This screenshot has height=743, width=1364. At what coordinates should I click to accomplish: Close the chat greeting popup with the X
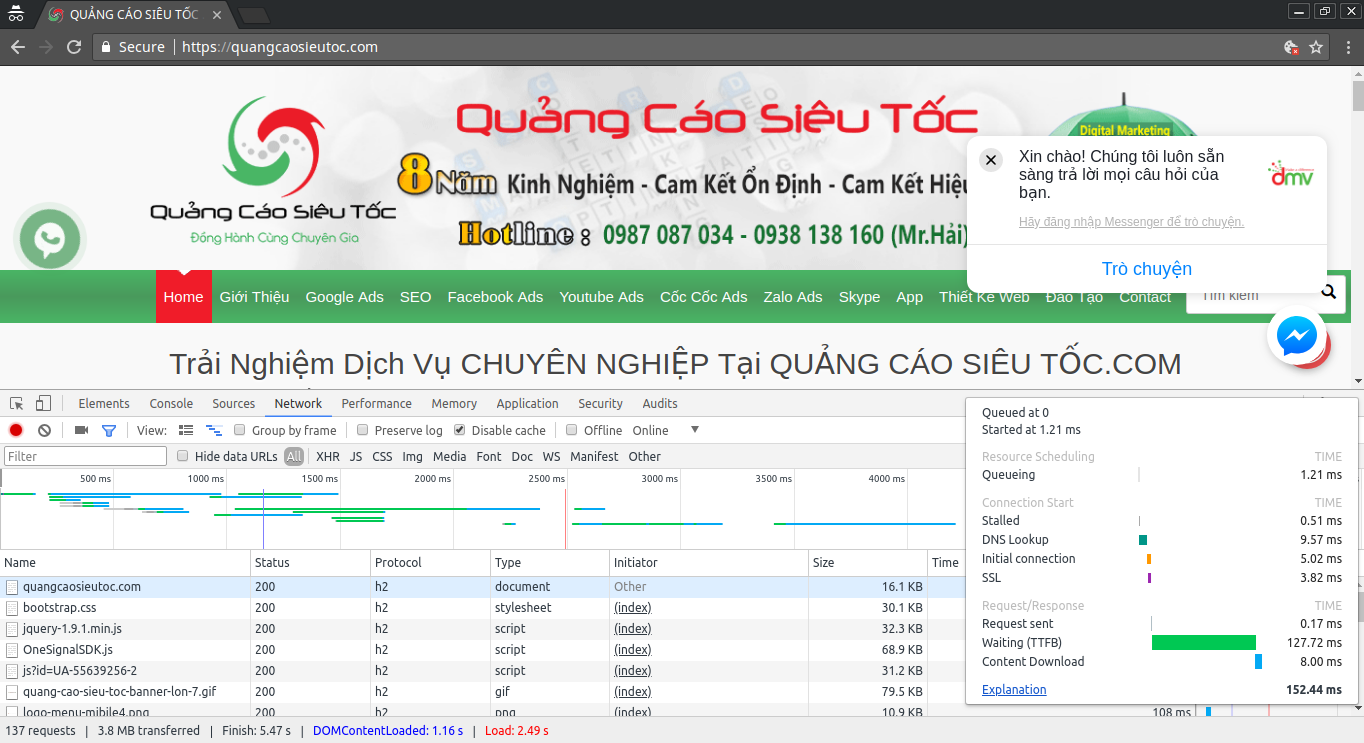991,160
